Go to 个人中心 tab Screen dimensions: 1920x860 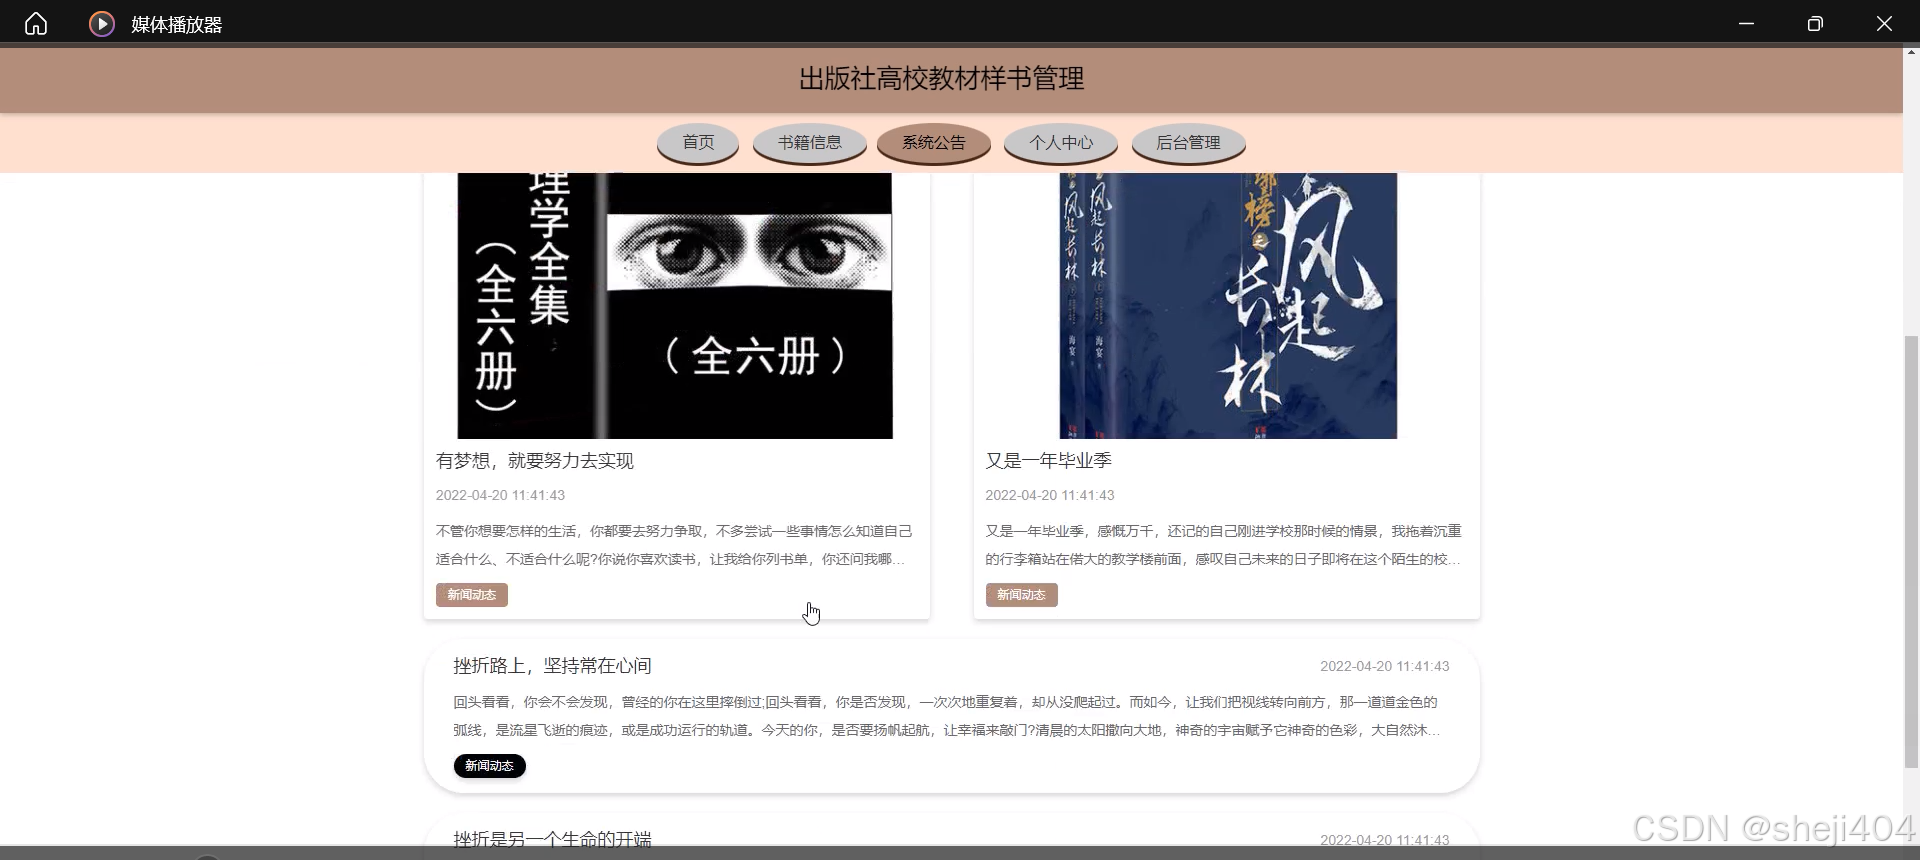pos(1061,143)
